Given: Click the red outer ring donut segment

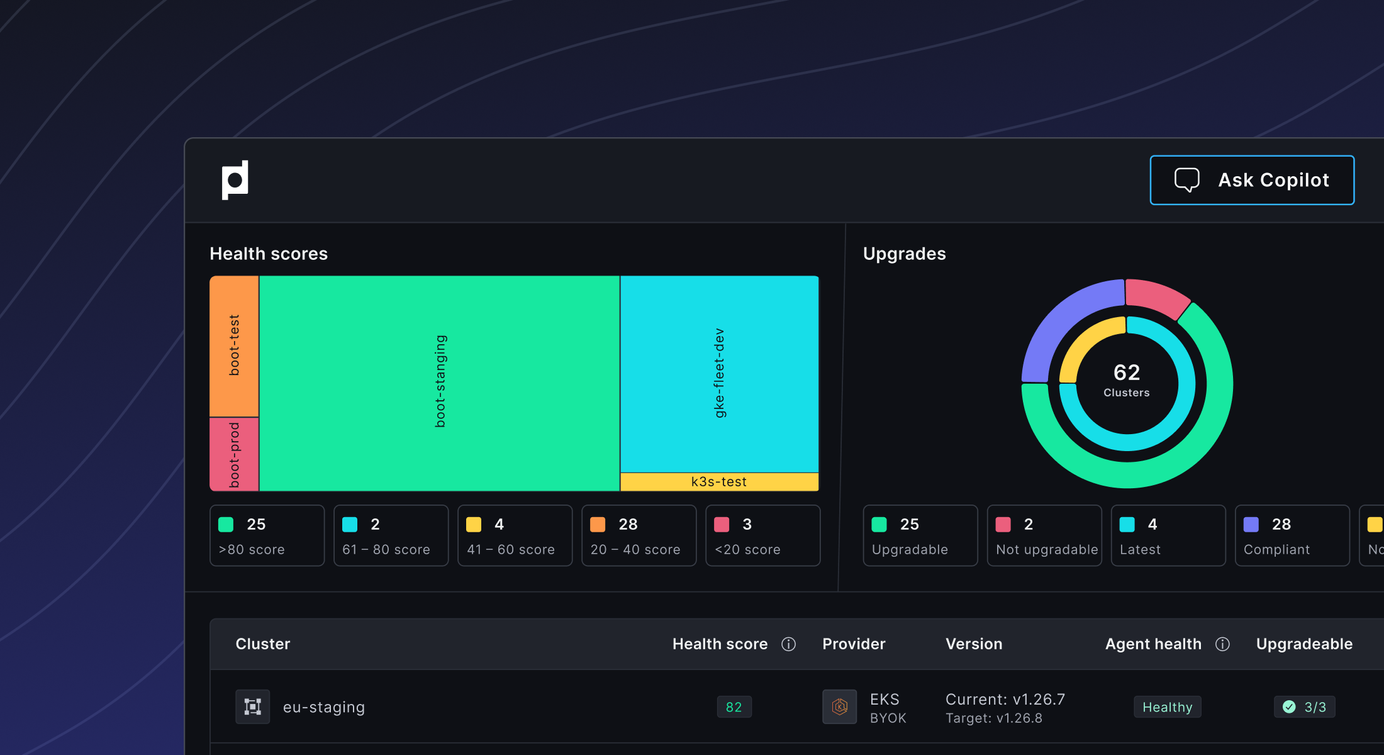Looking at the screenshot, I should [x=1156, y=297].
